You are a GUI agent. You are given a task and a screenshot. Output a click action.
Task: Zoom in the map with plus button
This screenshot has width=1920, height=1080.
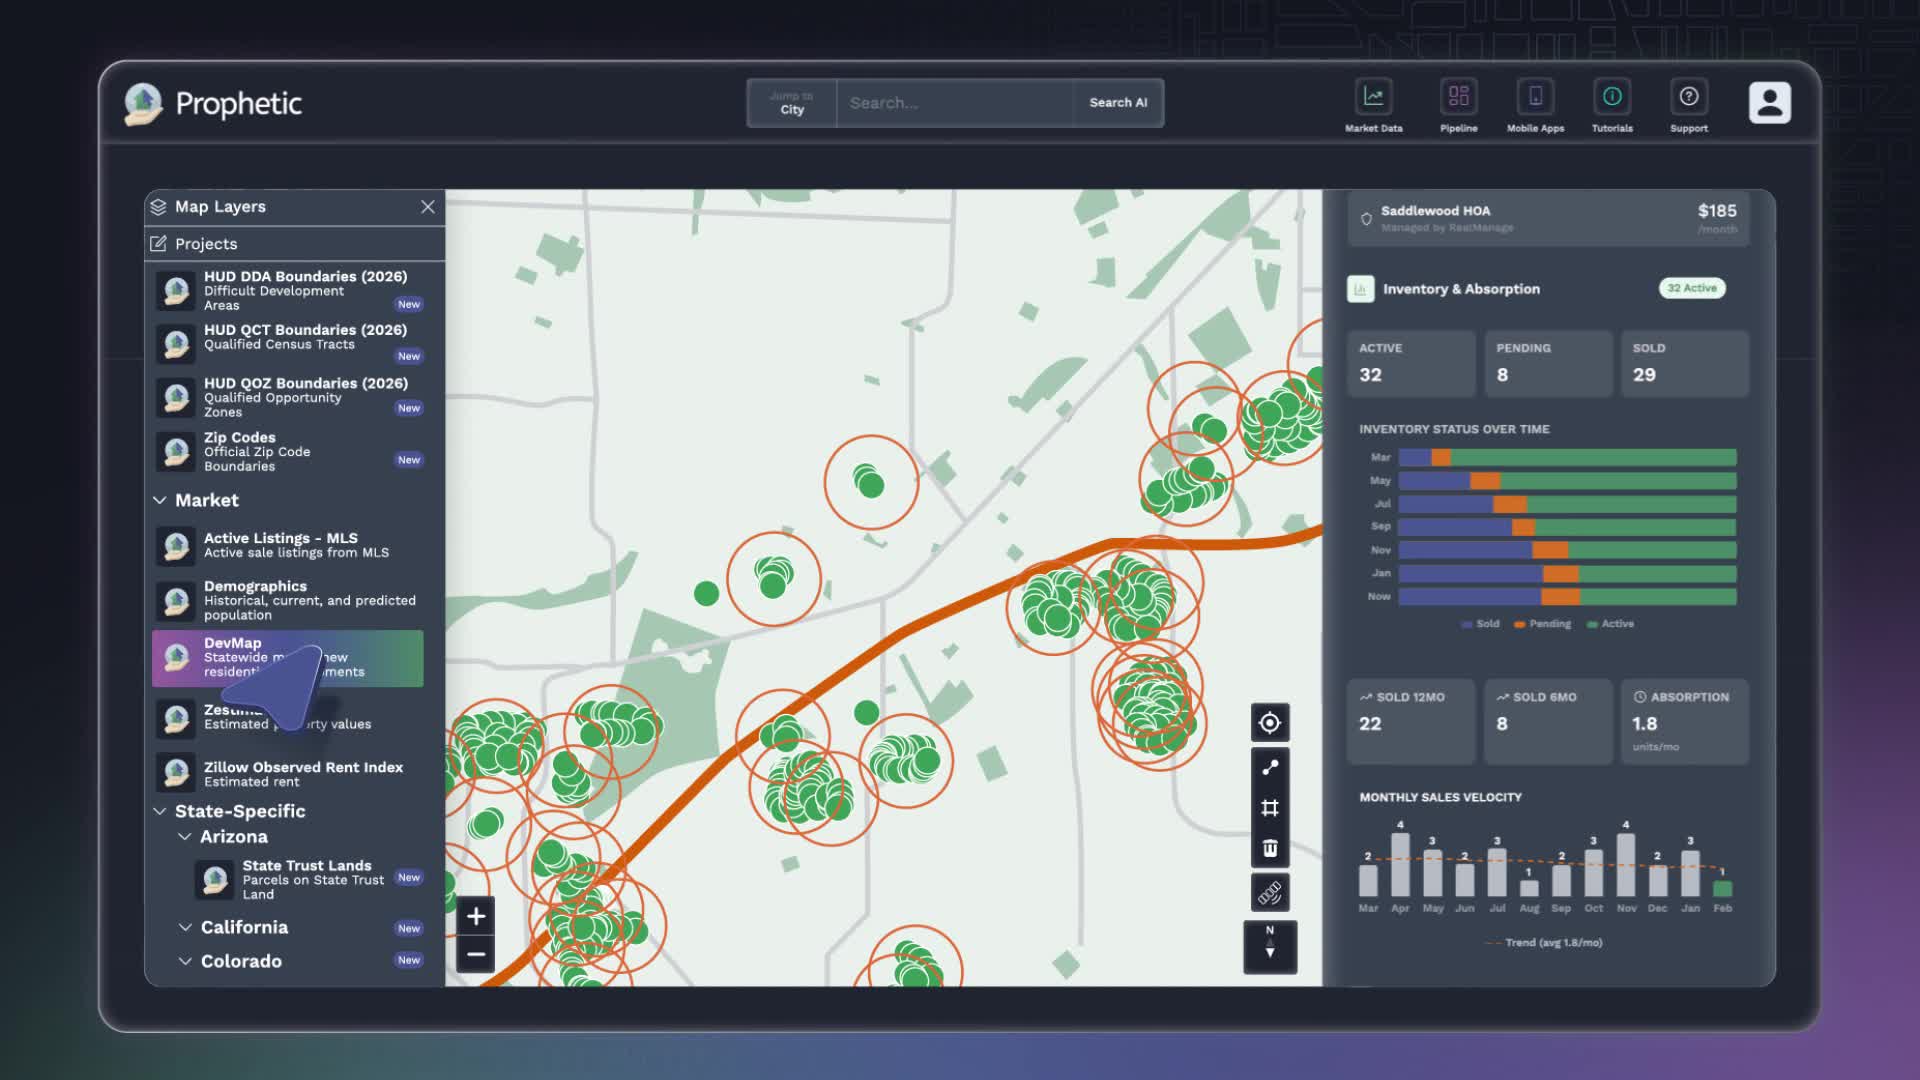[x=476, y=916]
